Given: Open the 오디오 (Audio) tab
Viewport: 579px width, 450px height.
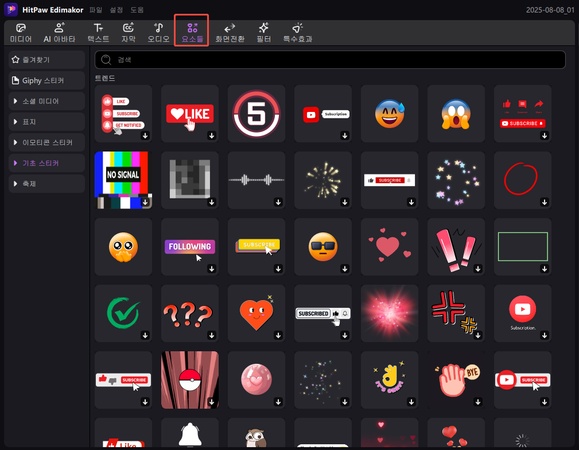Looking at the screenshot, I should pos(158,32).
